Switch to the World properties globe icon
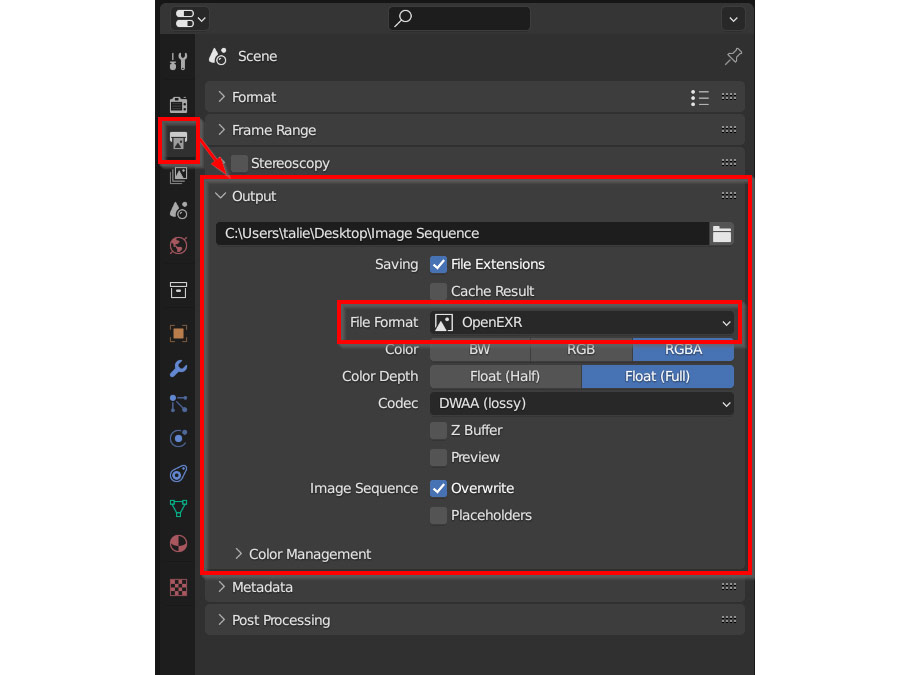The width and height of the screenshot is (910, 675). tap(178, 245)
